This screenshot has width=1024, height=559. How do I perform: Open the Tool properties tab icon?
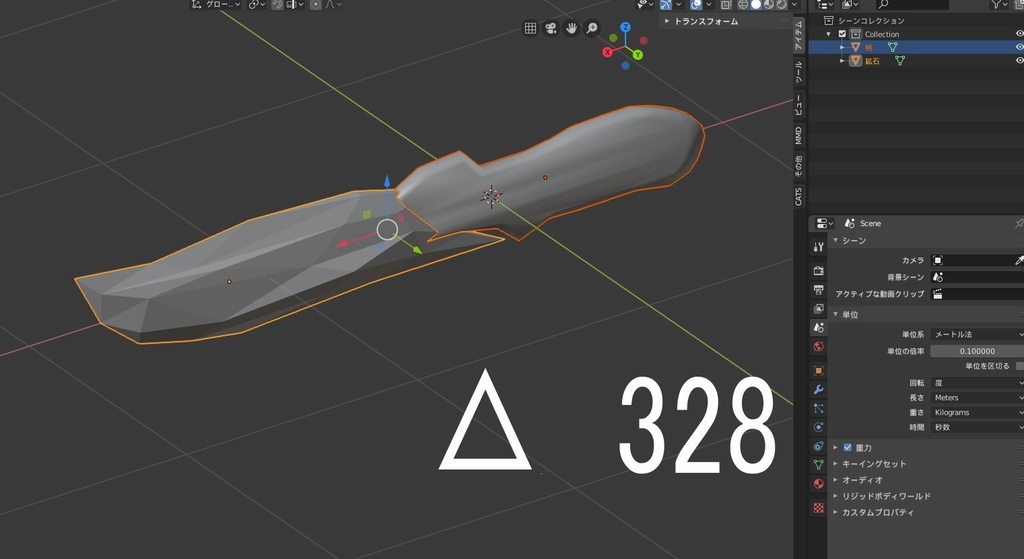818,247
